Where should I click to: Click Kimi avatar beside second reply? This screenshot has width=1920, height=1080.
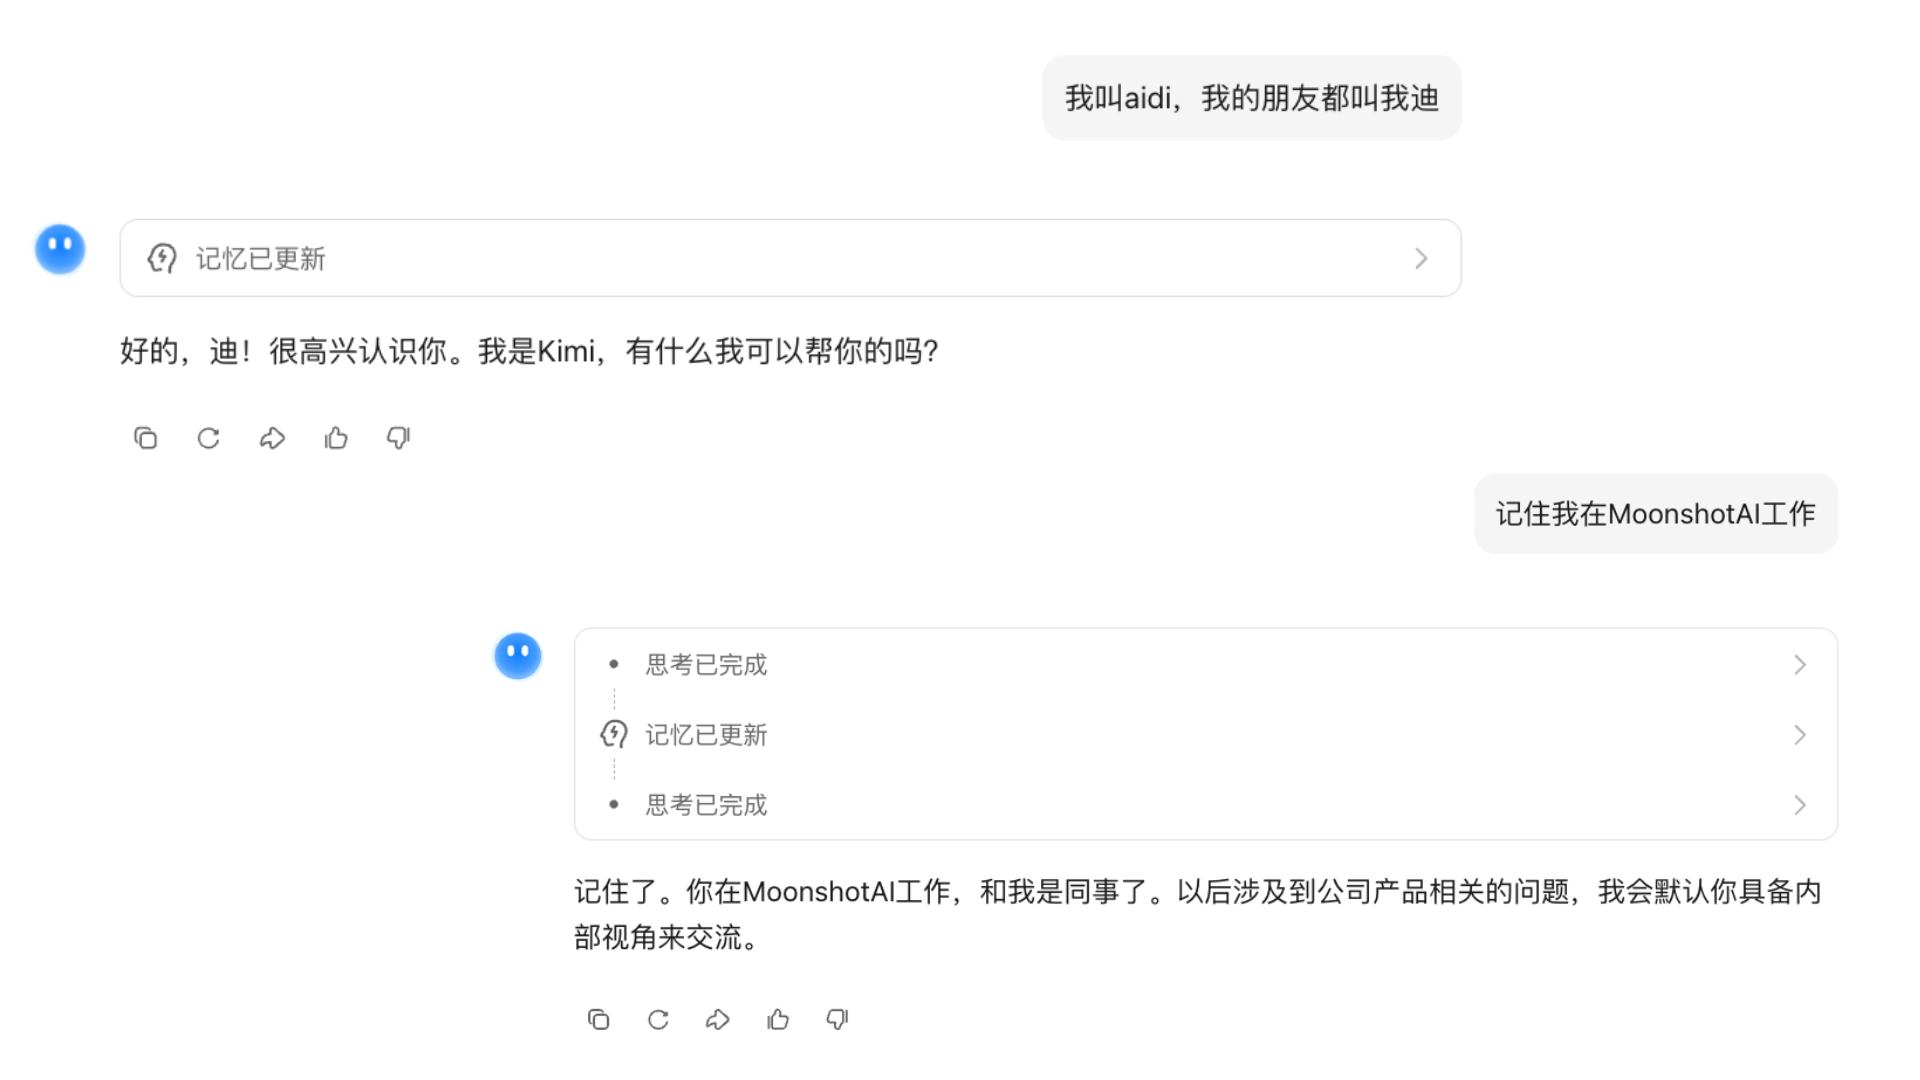(518, 656)
